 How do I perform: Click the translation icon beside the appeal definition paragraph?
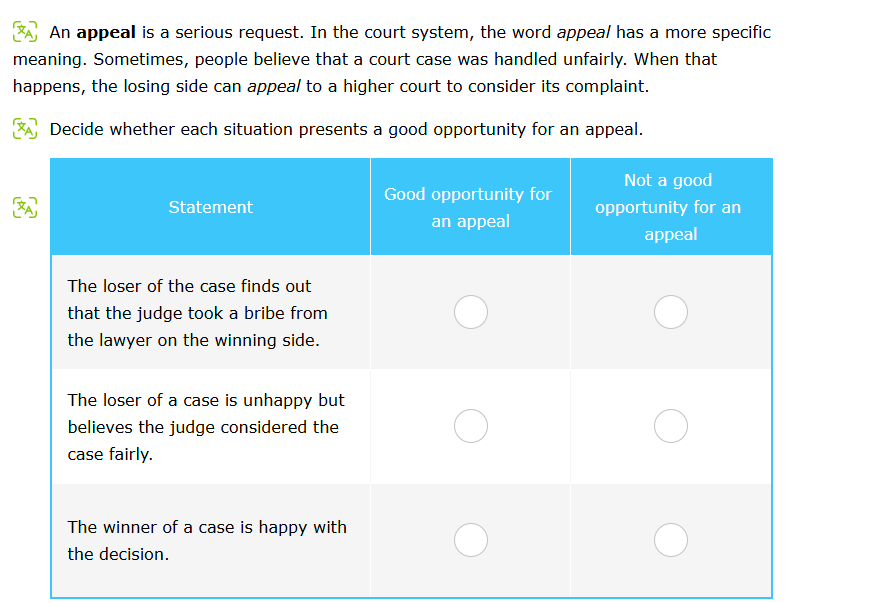pyautogui.click(x=22, y=31)
